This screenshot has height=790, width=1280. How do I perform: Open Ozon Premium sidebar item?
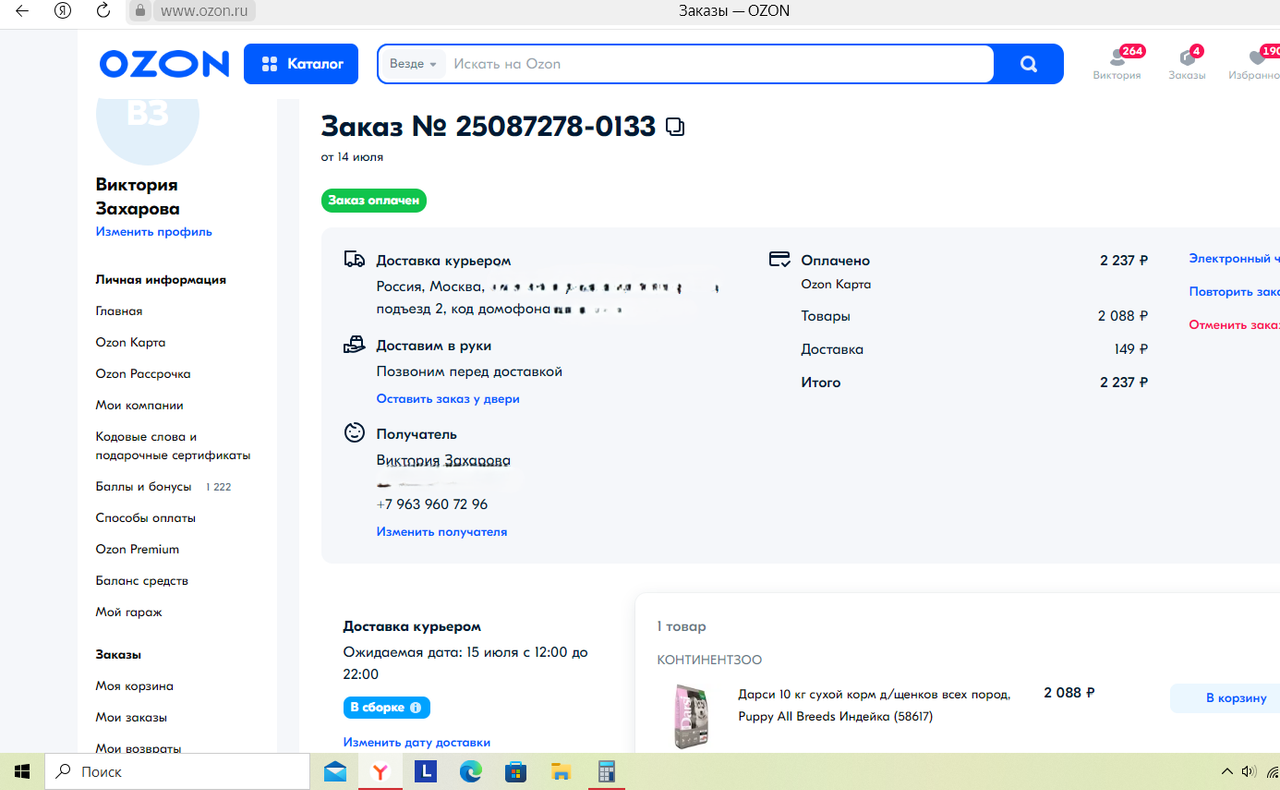pyautogui.click(x=138, y=549)
